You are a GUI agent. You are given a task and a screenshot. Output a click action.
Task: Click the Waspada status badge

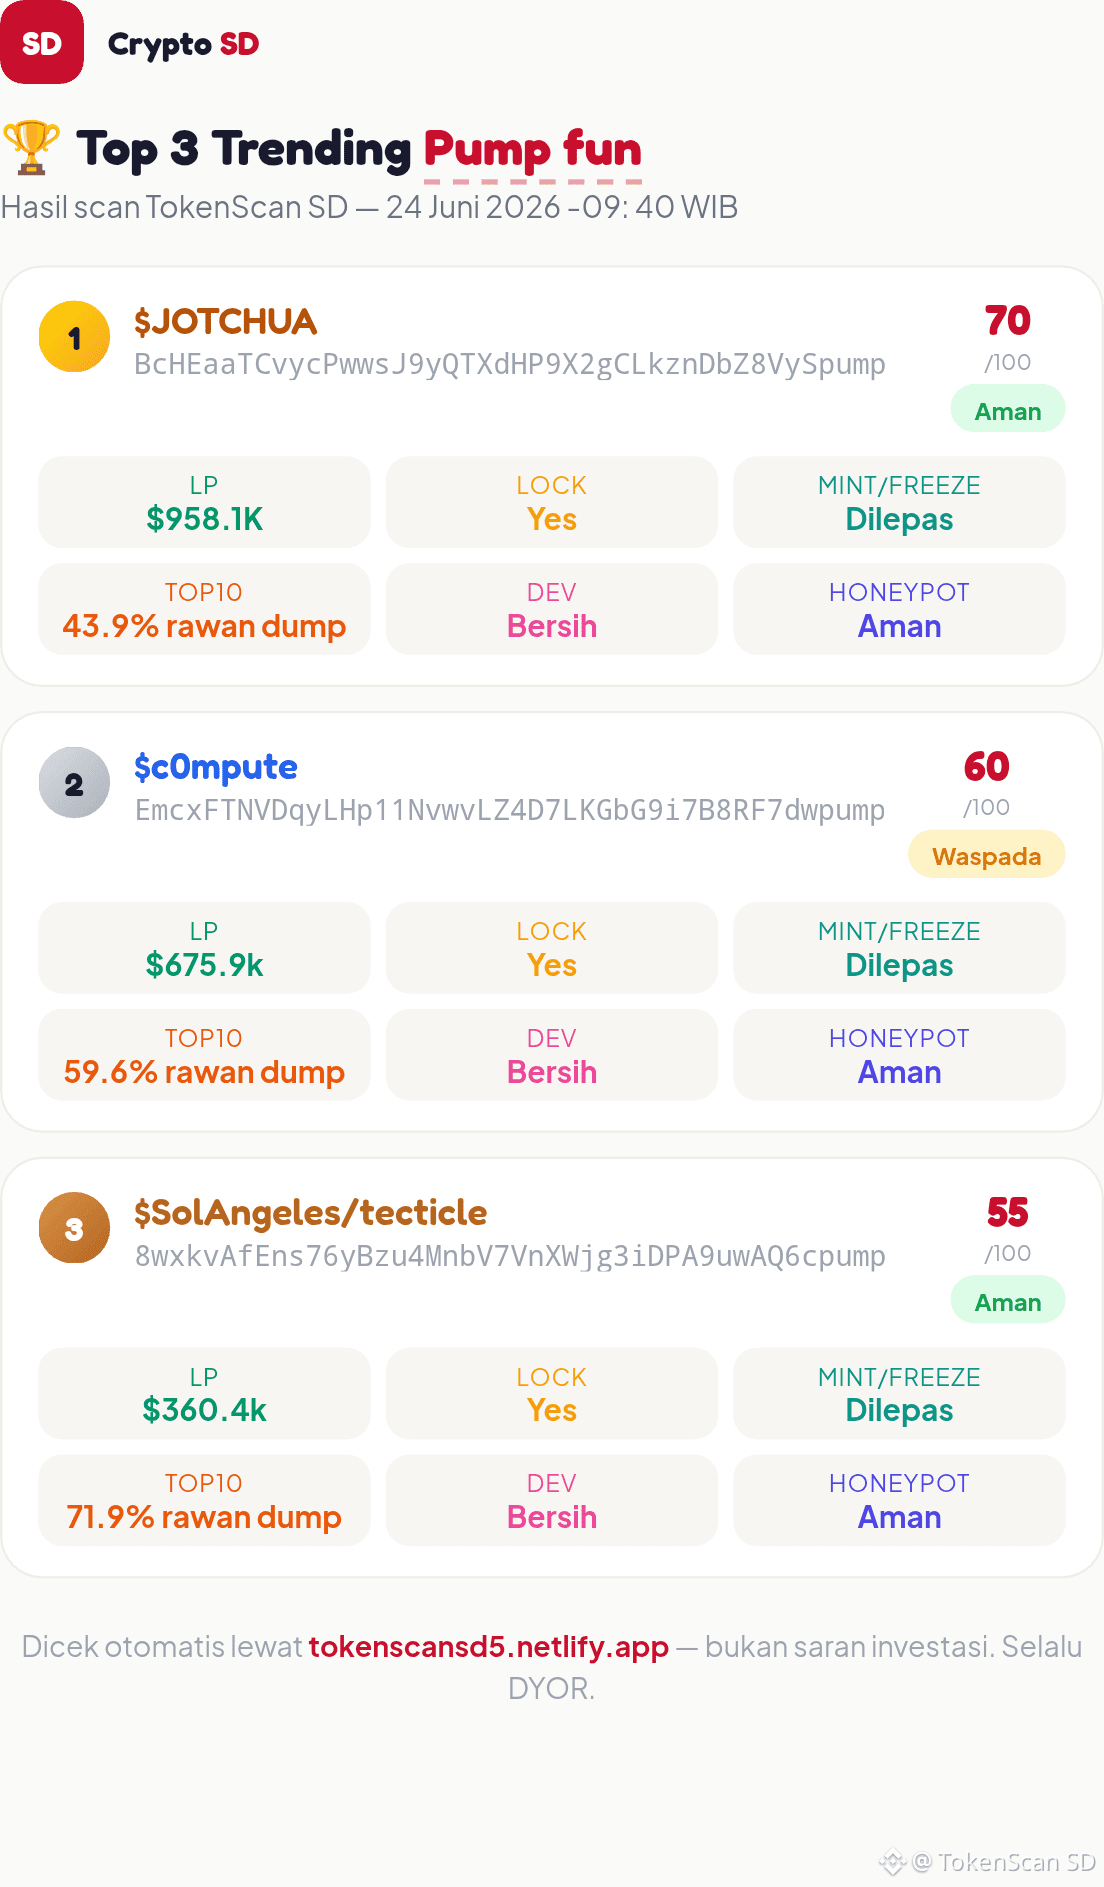click(x=986, y=855)
